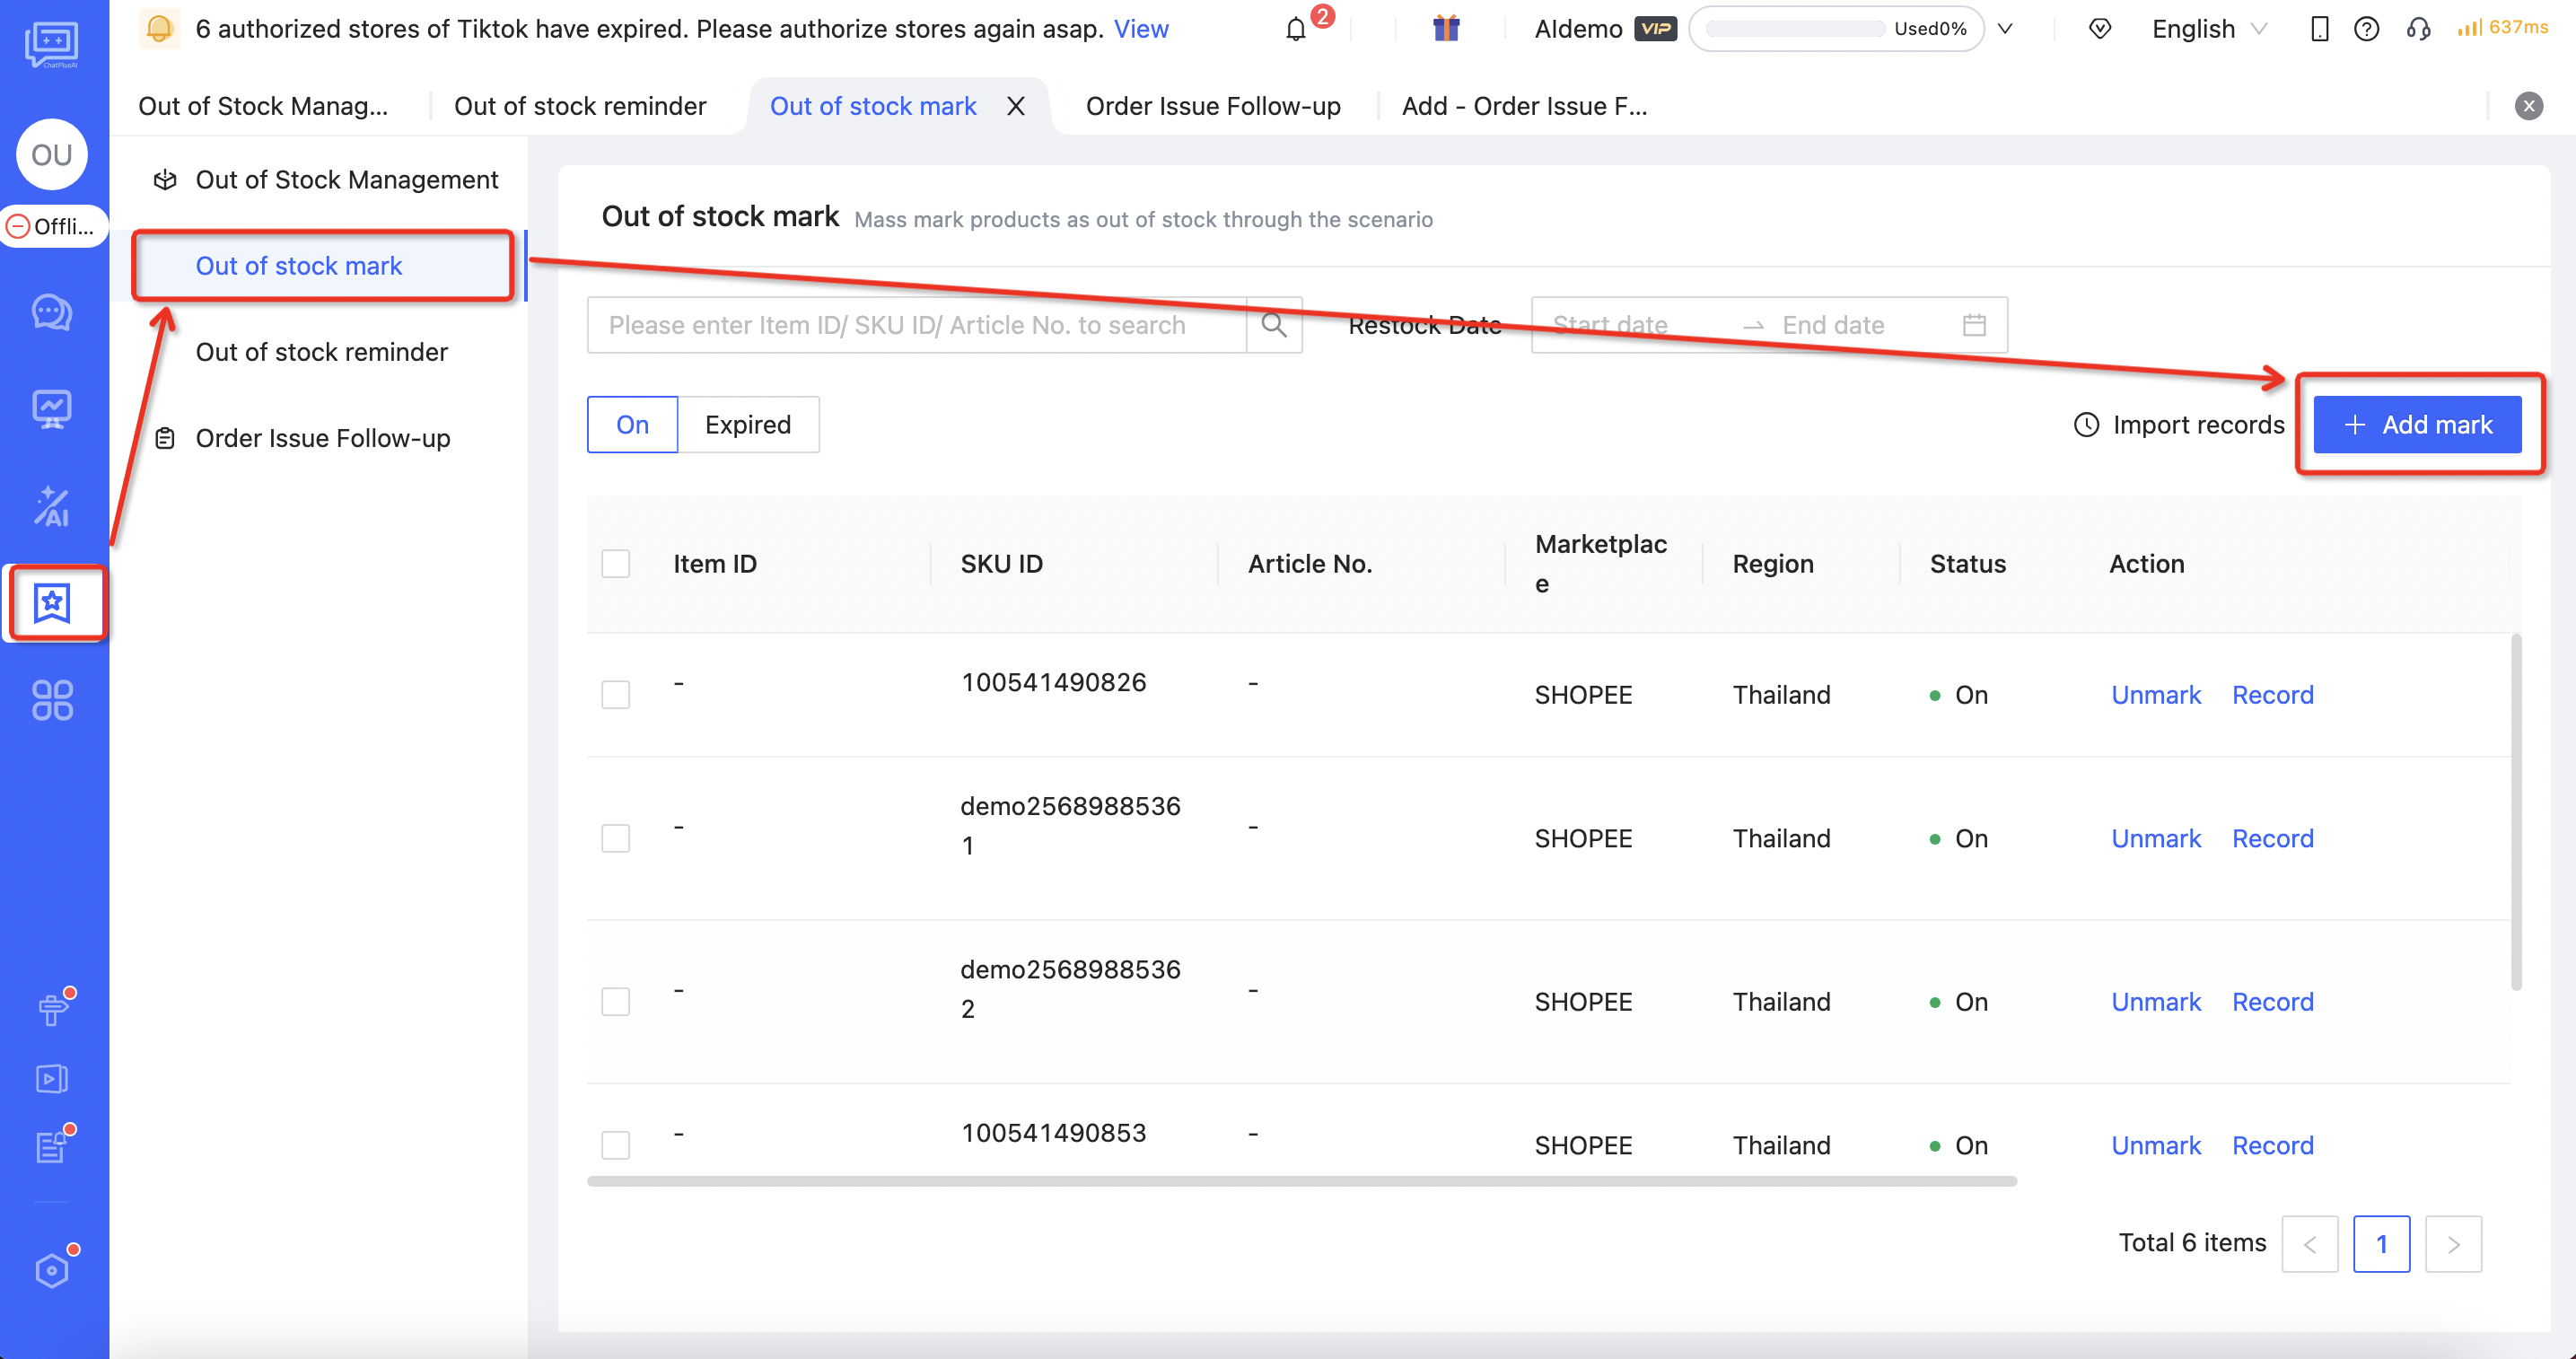Screen dimensions: 2576x1359
Task: Open Record for SKU 100541490826
Action: tap(2273, 695)
